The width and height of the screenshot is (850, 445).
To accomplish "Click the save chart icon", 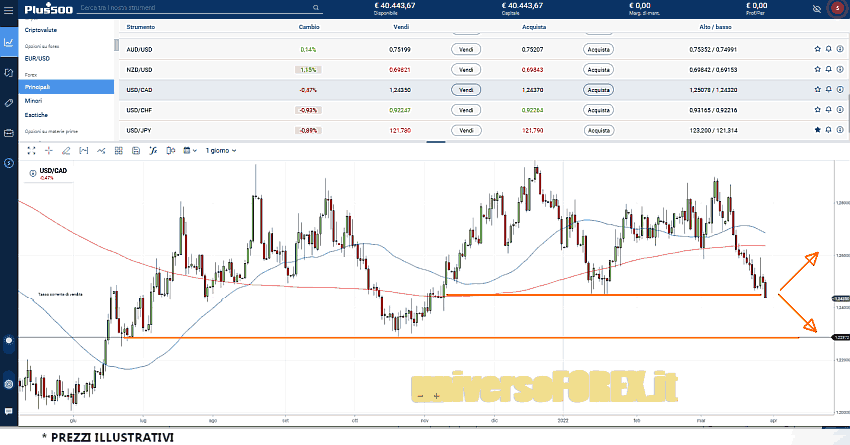I will point(135,150).
